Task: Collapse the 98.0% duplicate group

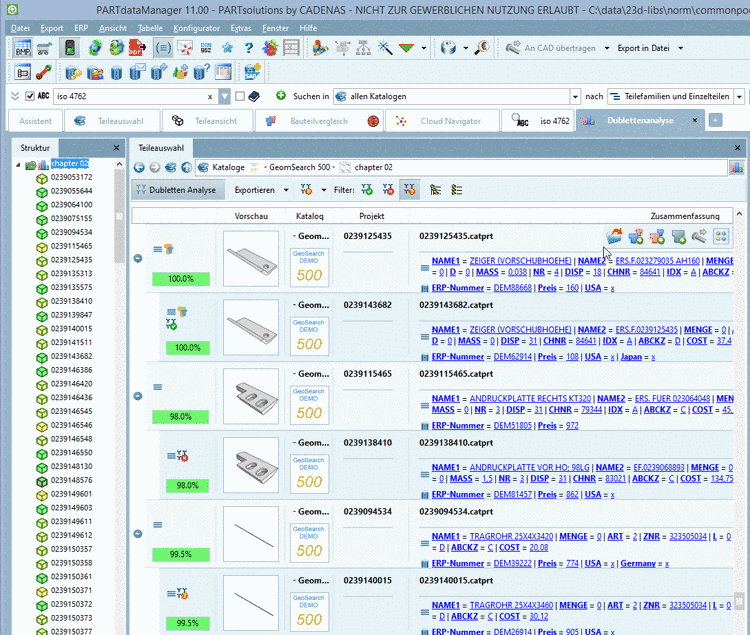Action: [137, 396]
